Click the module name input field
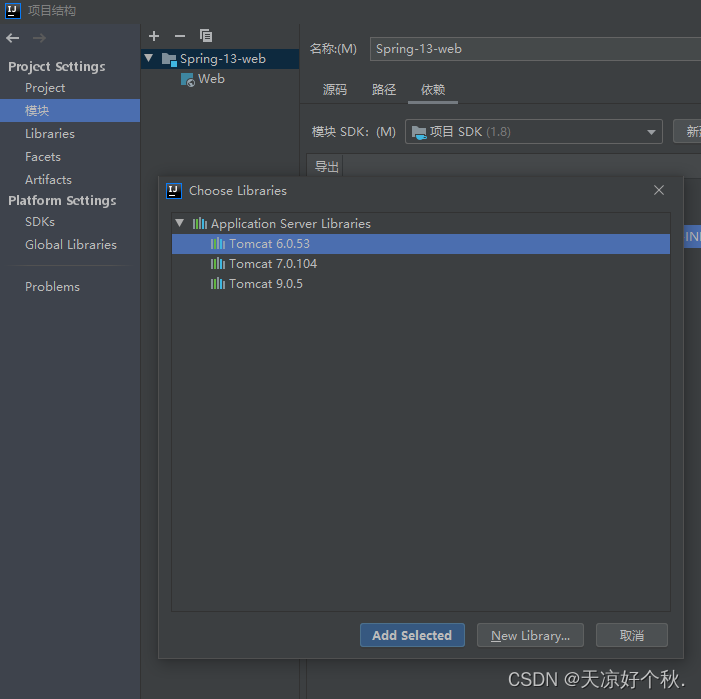 [x=535, y=49]
